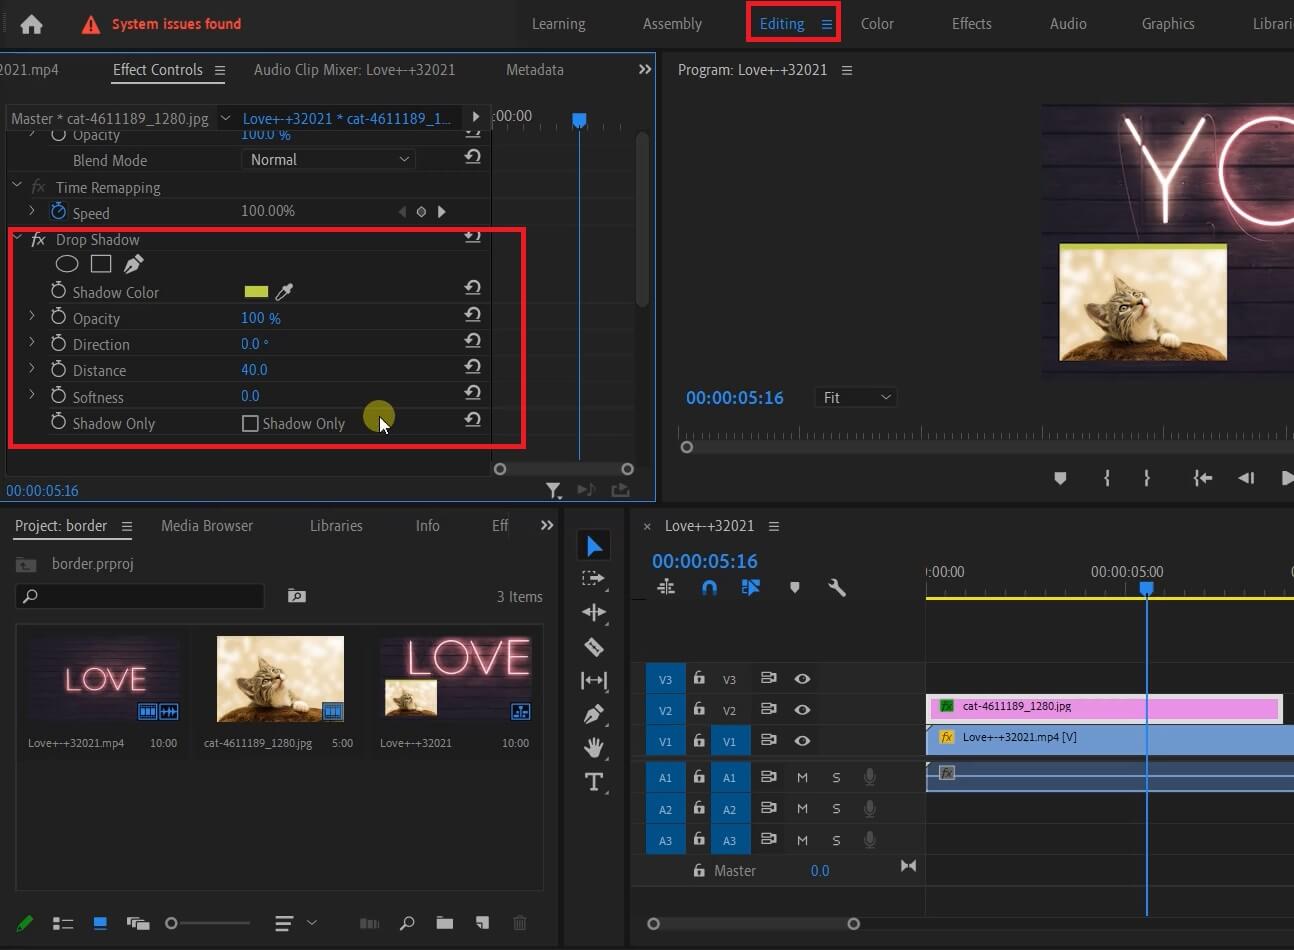Open the Effect Controls panel menu
Screen dimensions: 1294x950
[220, 70]
